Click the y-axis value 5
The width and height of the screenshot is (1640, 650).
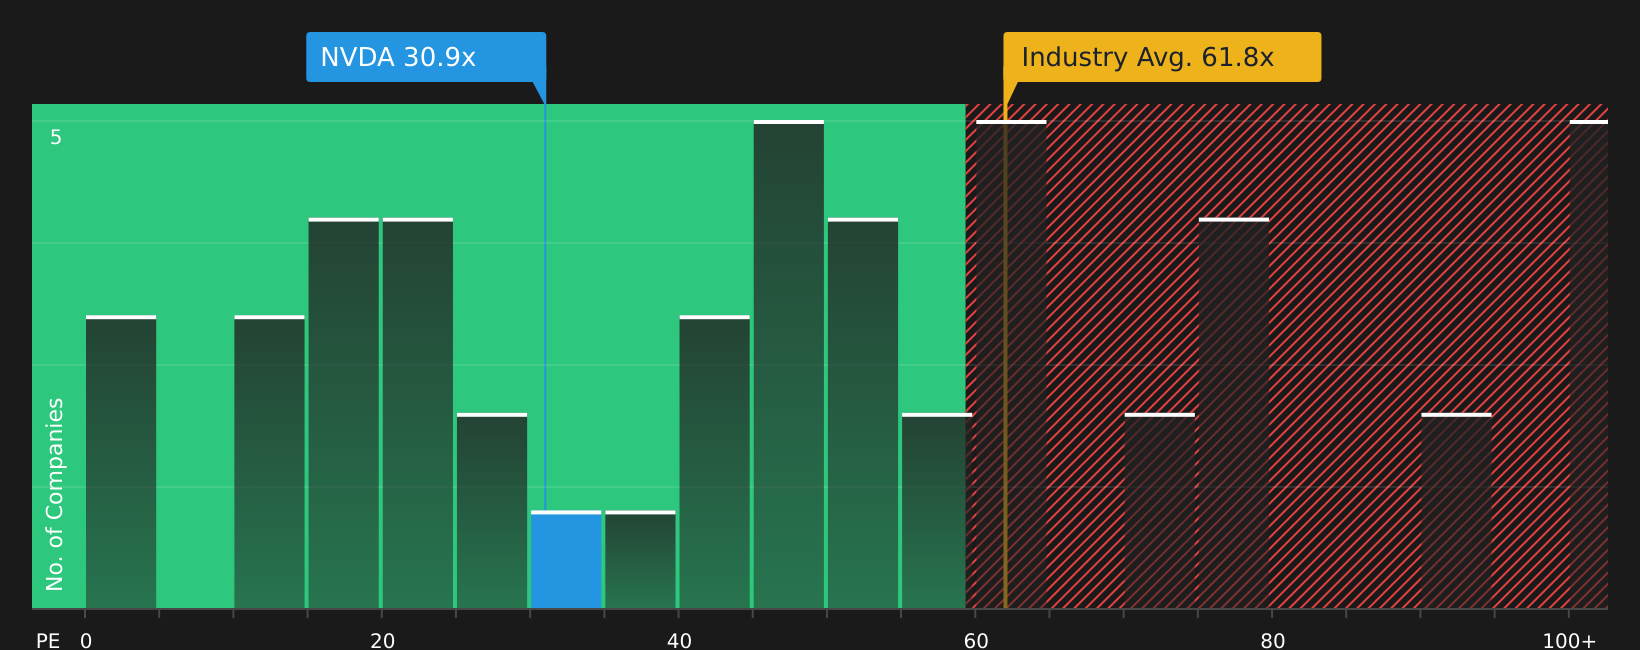pos(56,137)
